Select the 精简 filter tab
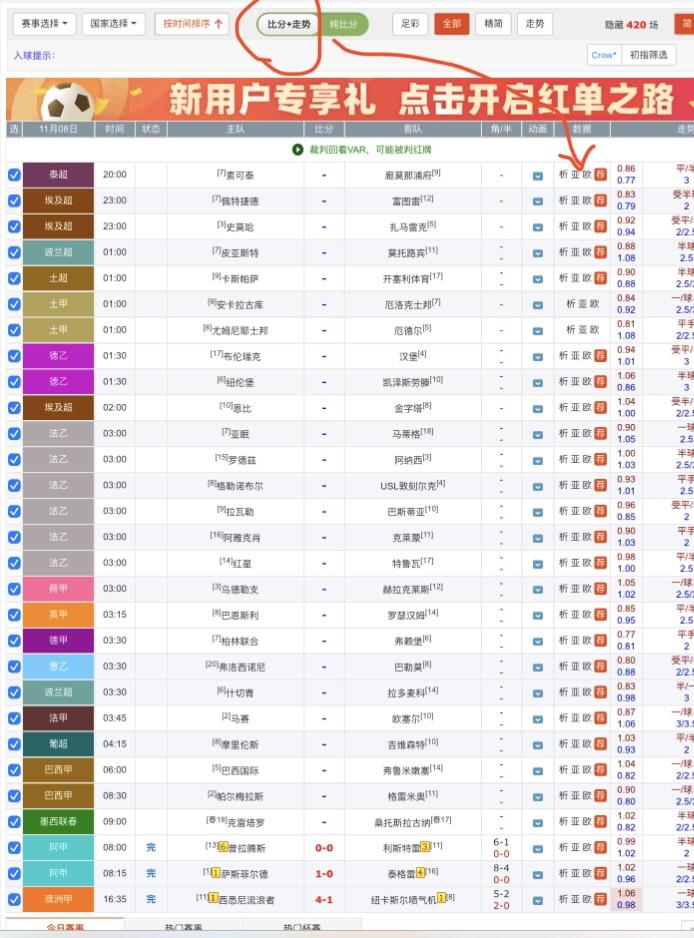 pyautogui.click(x=493, y=23)
